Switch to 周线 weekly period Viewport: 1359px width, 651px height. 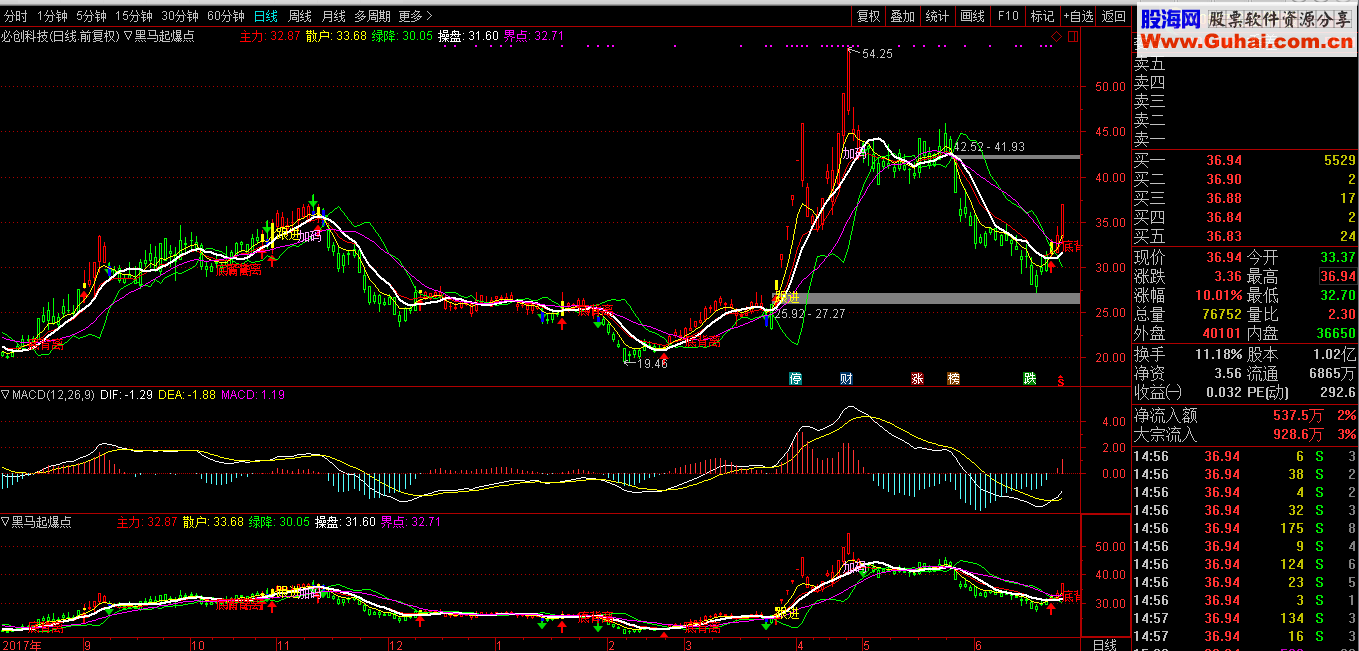[x=300, y=16]
